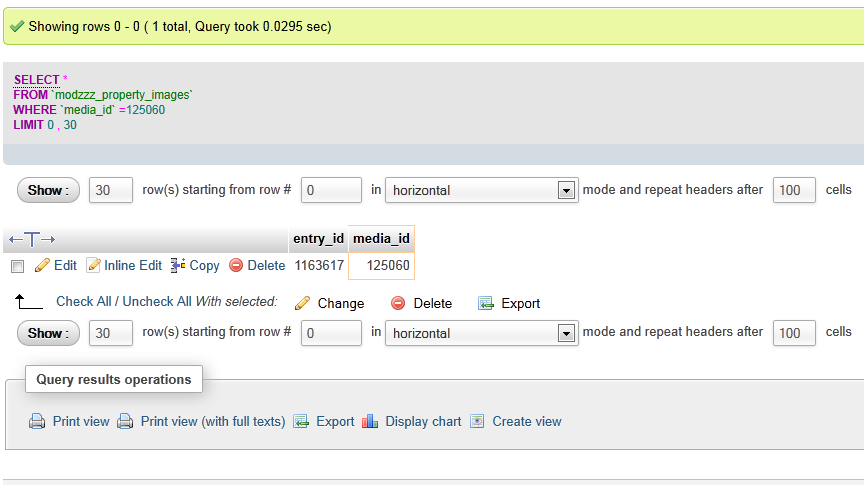Click the Create view icon
This screenshot has width=864, height=485.
[x=477, y=422]
